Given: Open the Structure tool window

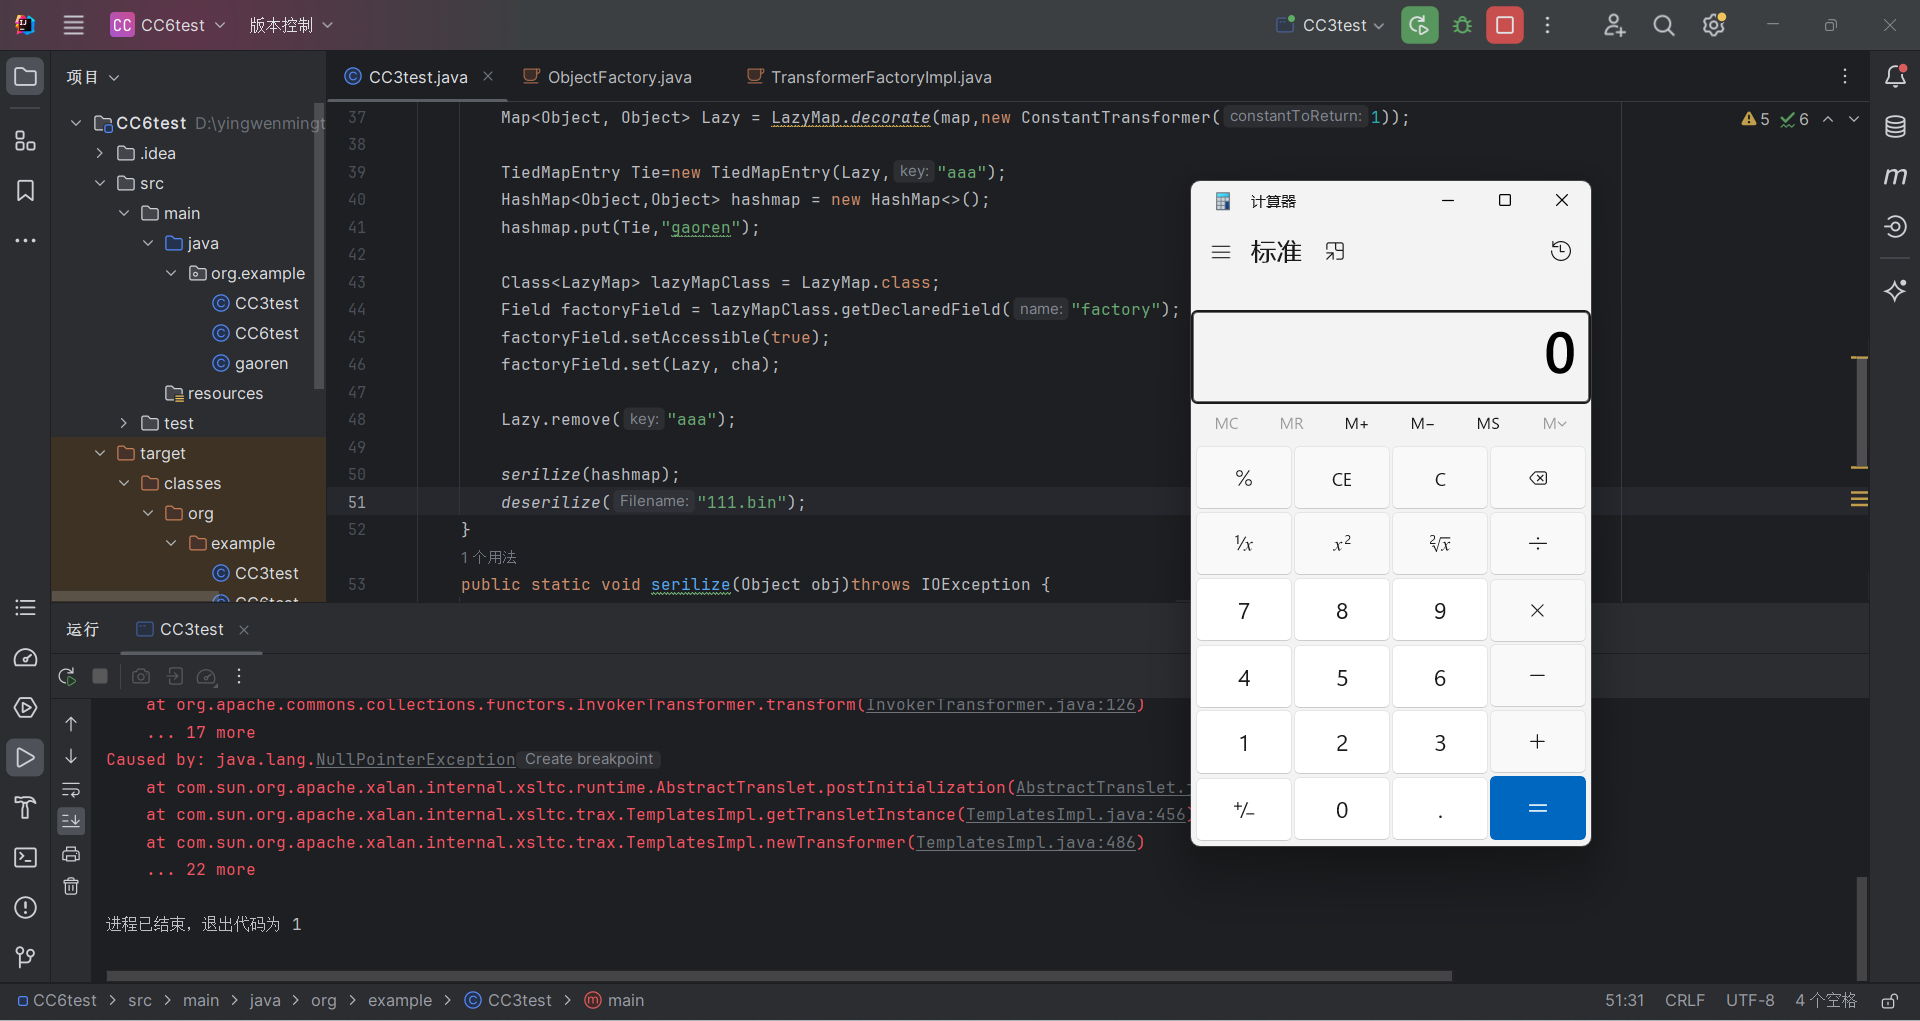Looking at the screenshot, I should [26, 141].
